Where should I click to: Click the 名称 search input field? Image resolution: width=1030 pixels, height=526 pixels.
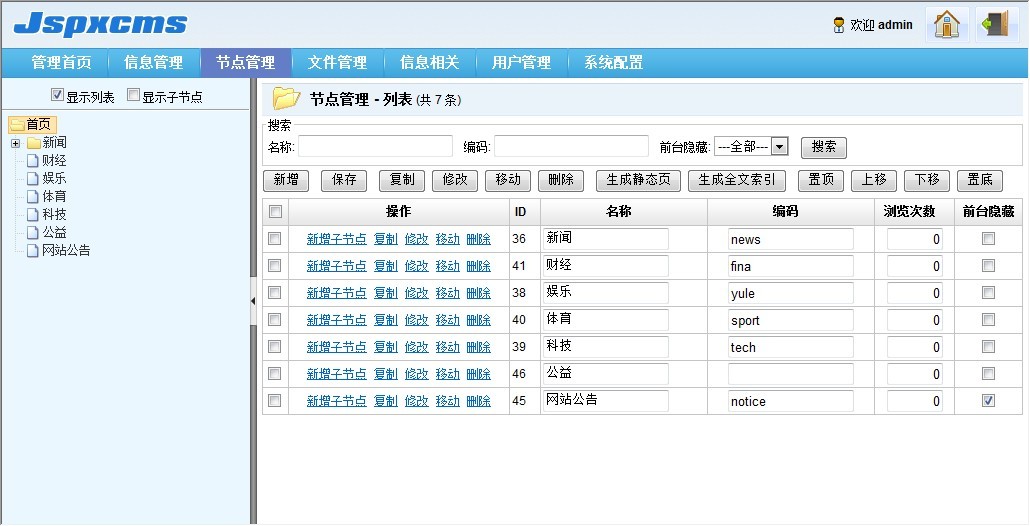click(x=375, y=147)
